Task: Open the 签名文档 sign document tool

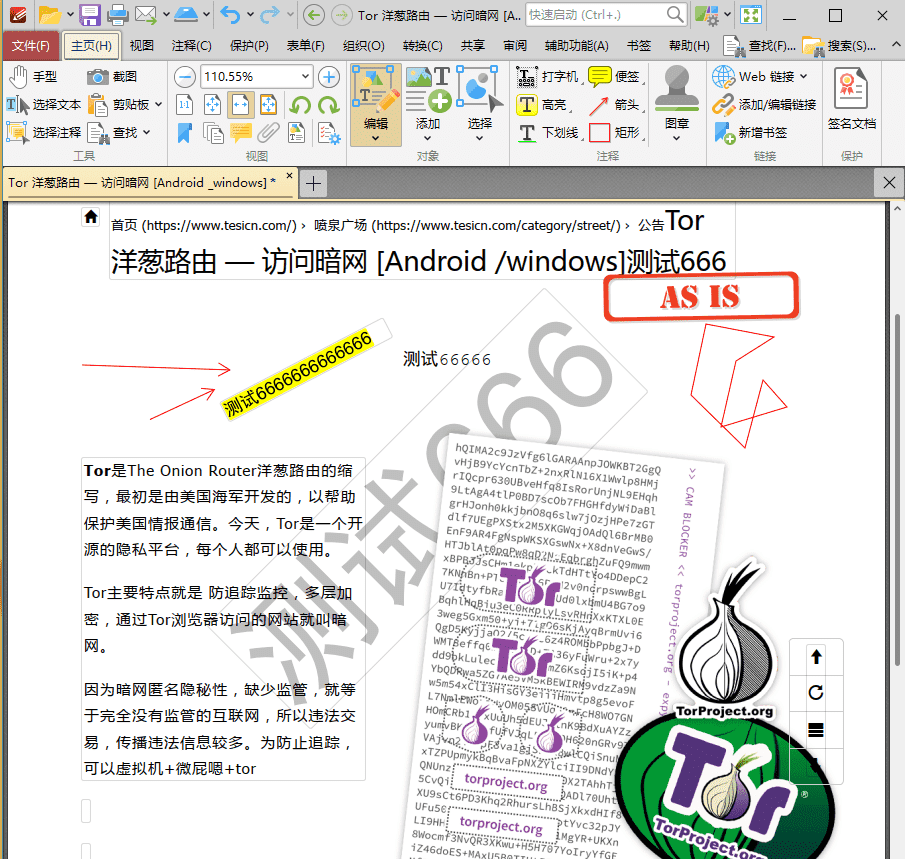Action: [x=852, y=98]
